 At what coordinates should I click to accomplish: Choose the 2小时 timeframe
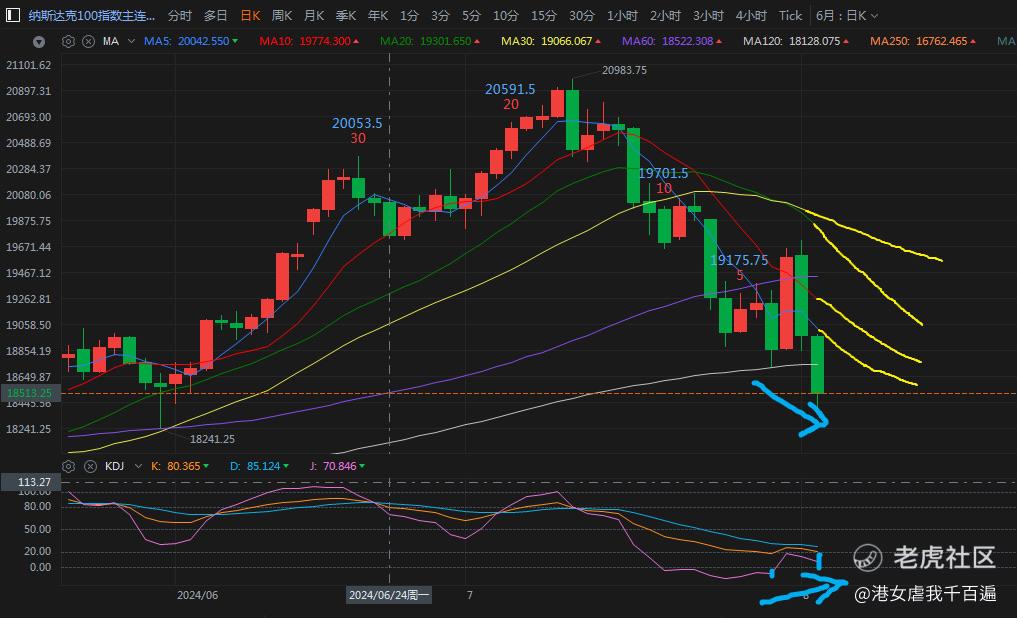(665, 16)
